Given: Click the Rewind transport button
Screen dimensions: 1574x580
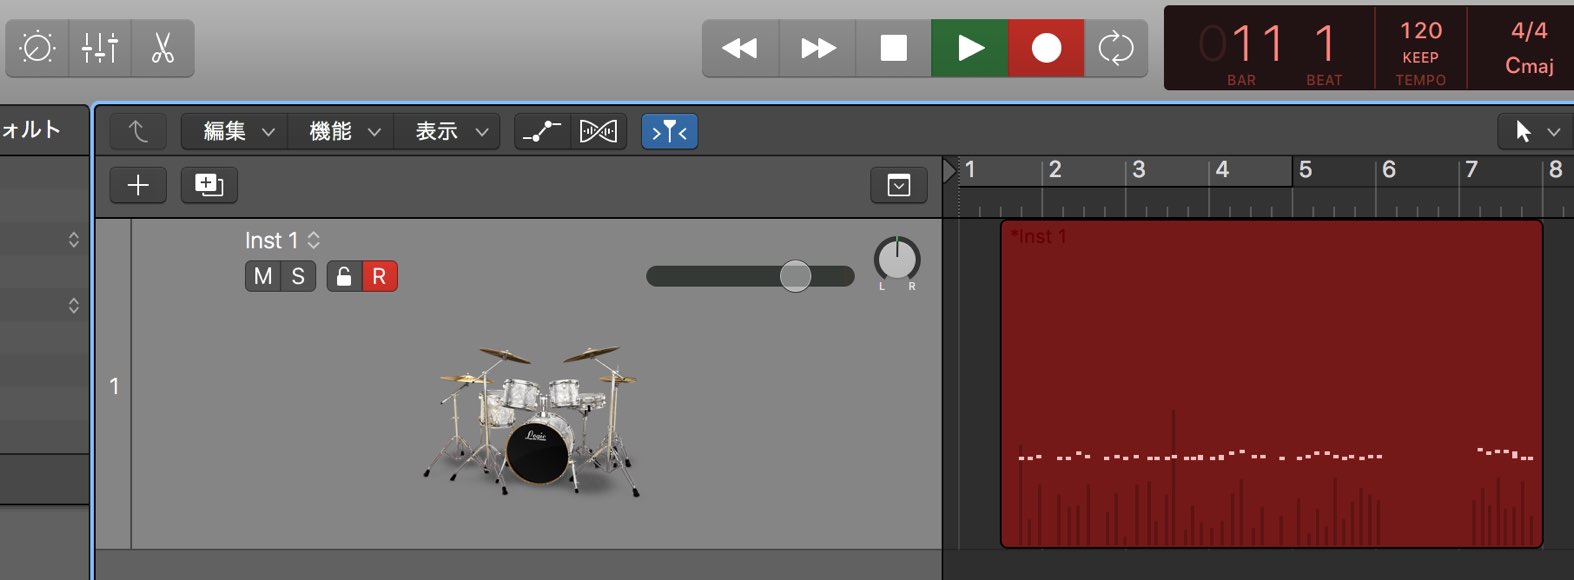Looking at the screenshot, I should 740,48.
